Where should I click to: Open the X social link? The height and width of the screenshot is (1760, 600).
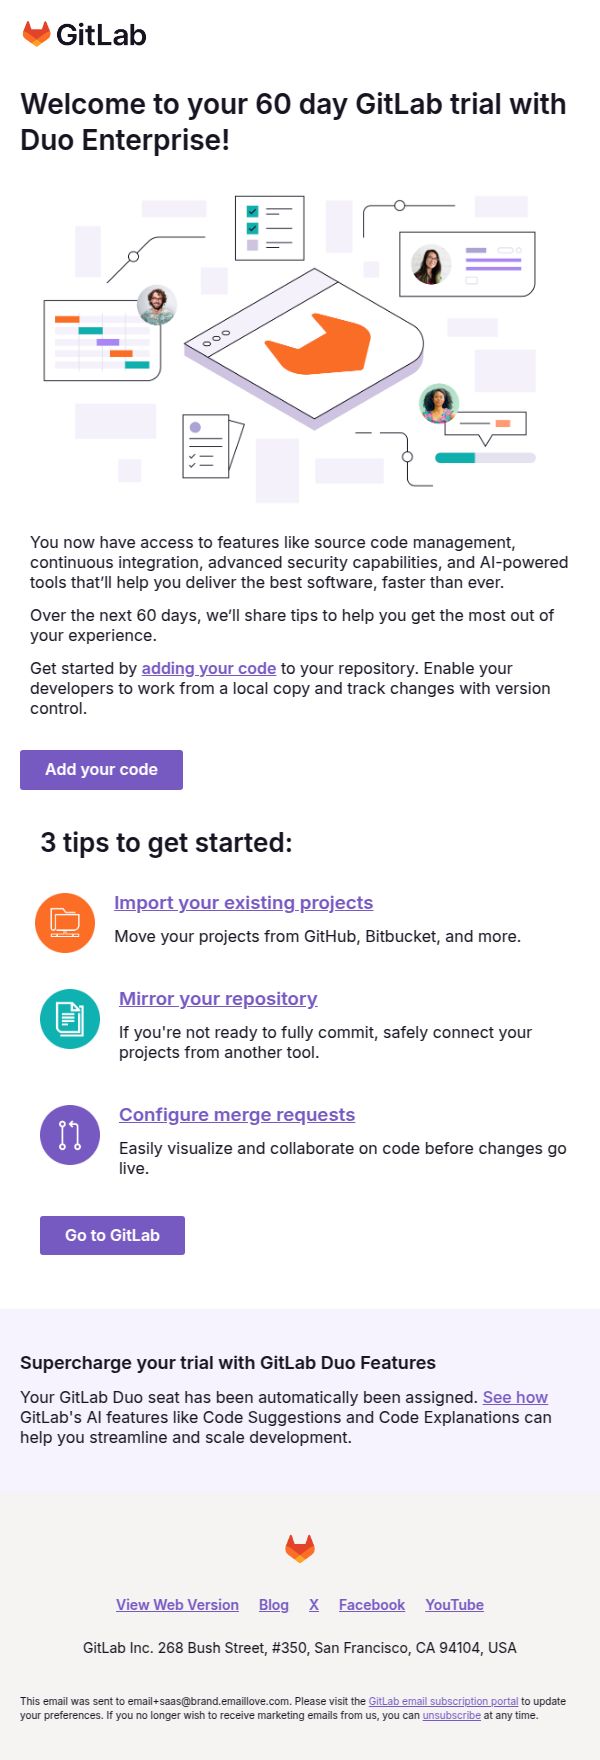(313, 1604)
